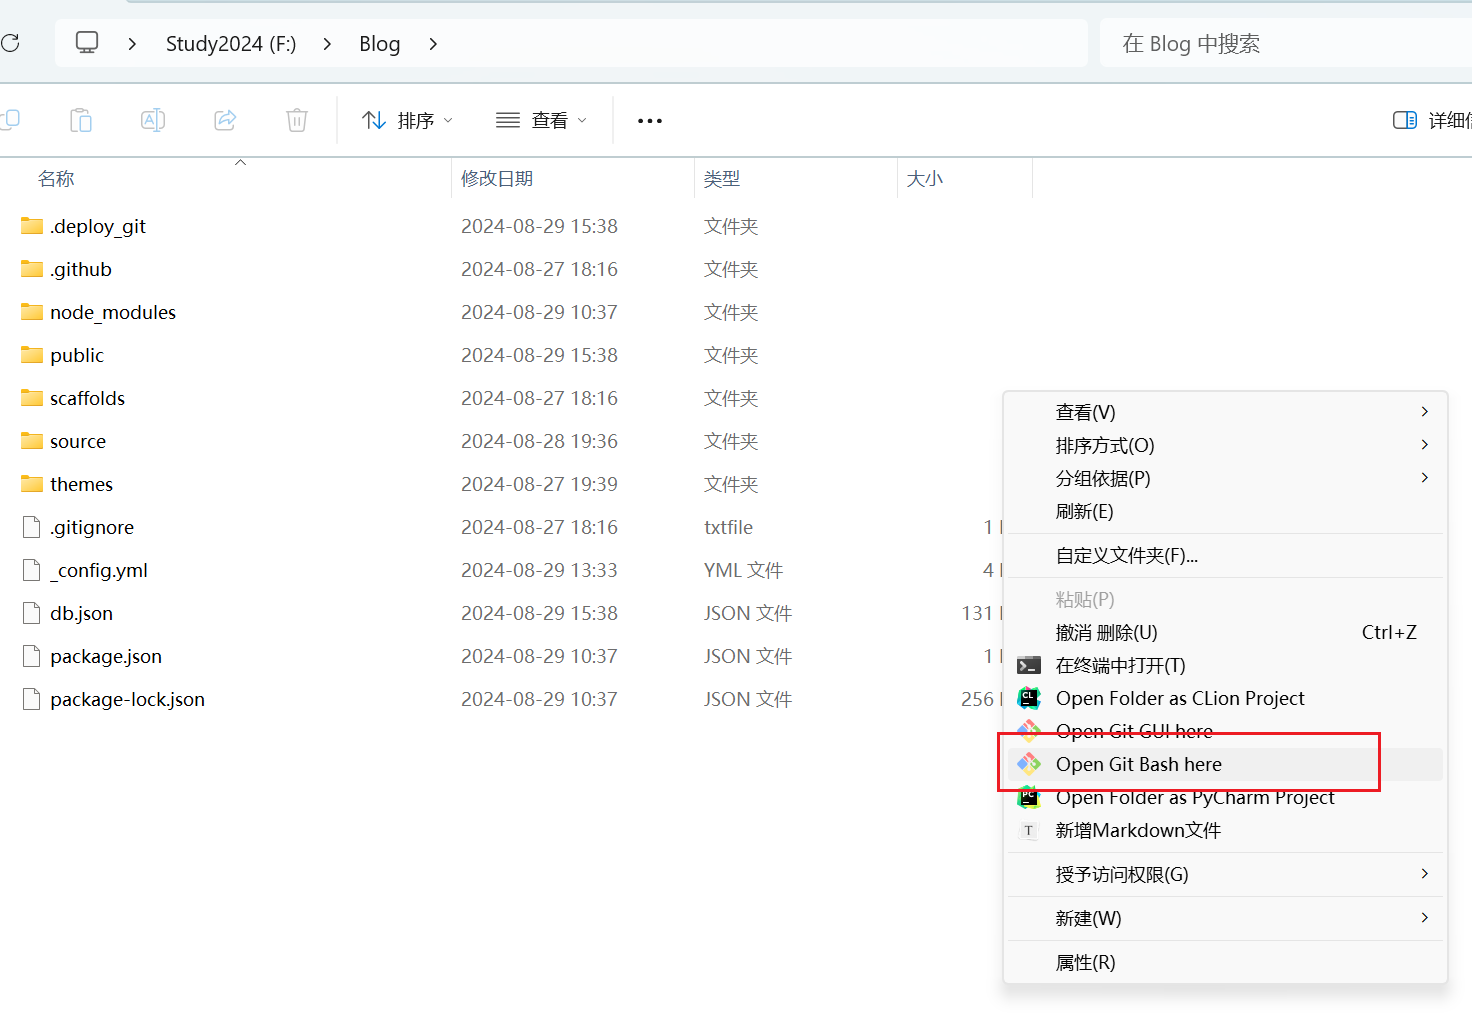
Task: Click the rename toolbar icon
Action: [x=153, y=120]
